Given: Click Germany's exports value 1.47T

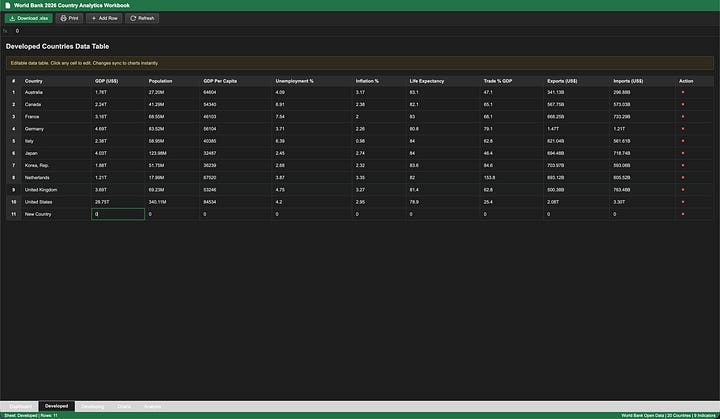Looking at the screenshot, I should coord(576,129).
